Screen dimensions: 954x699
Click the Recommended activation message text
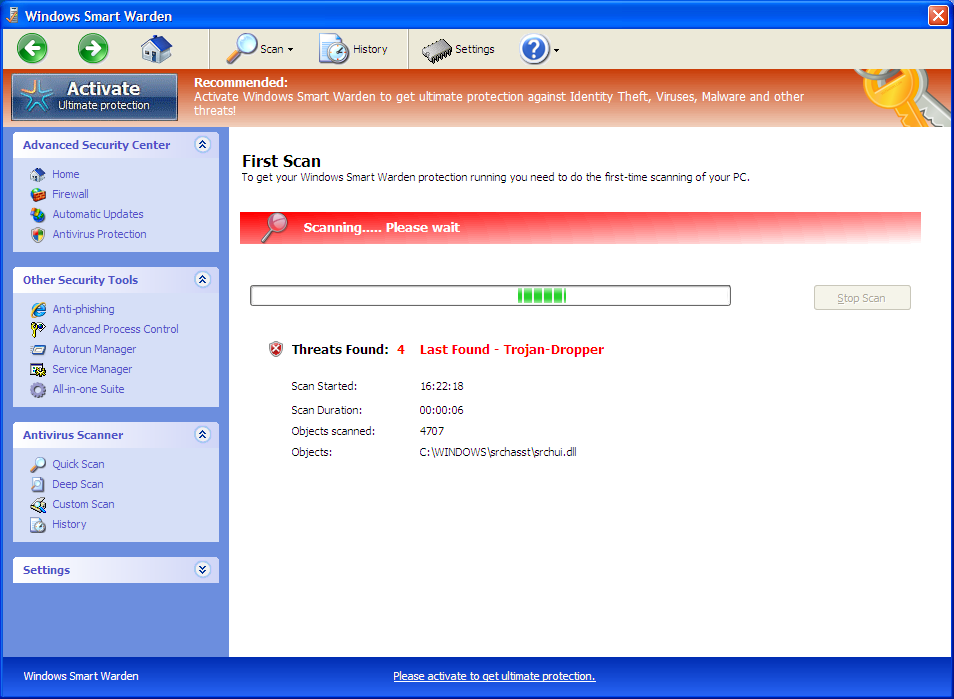499,97
